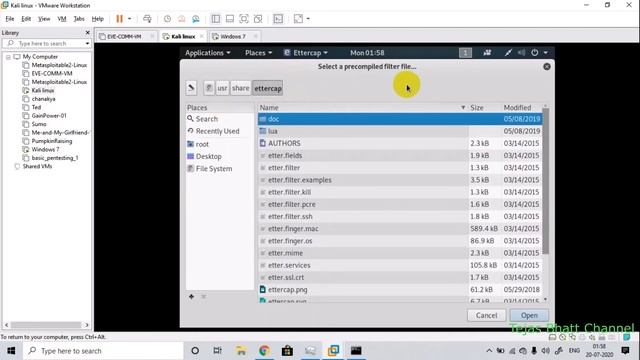Open the VM menu

pyautogui.click(x=62, y=19)
